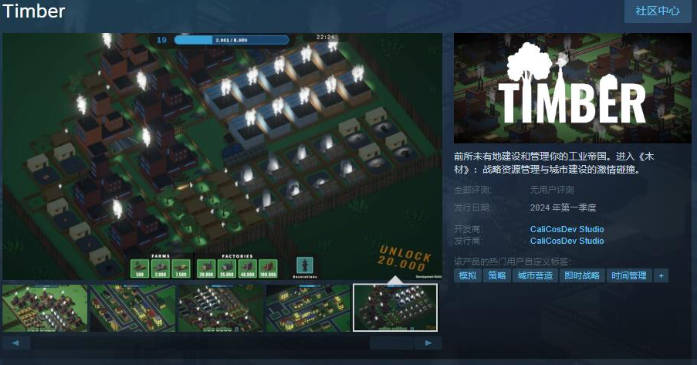Click the plus button to add tags
The width and height of the screenshot is (697, 365).
[661, 276]
